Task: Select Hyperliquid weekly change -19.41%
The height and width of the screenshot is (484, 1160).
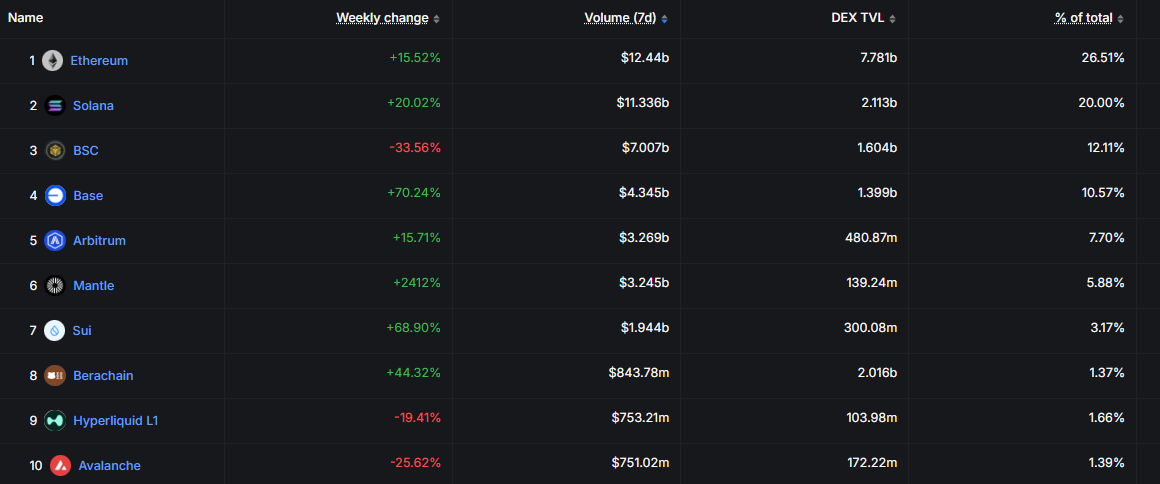Action: click(x=417, y=418)
